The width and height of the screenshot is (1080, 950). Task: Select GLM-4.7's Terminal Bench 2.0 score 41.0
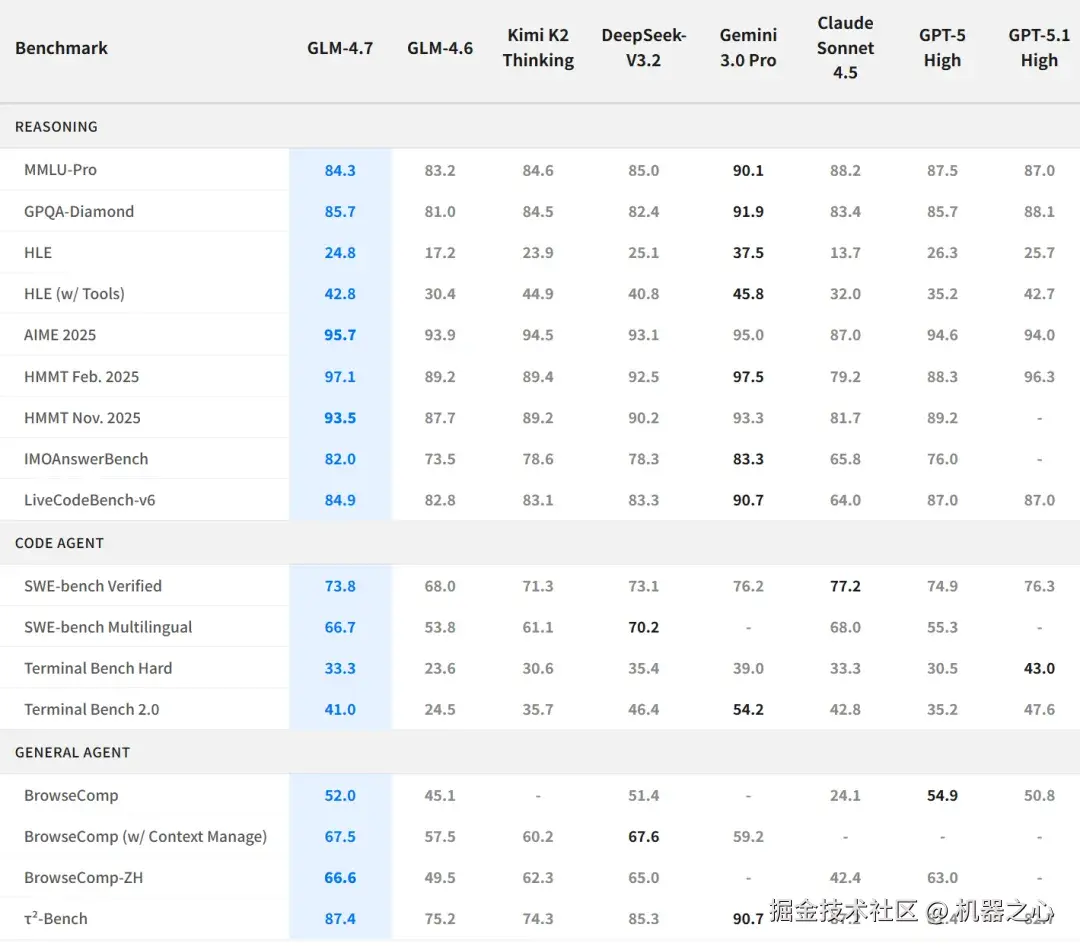340,710
